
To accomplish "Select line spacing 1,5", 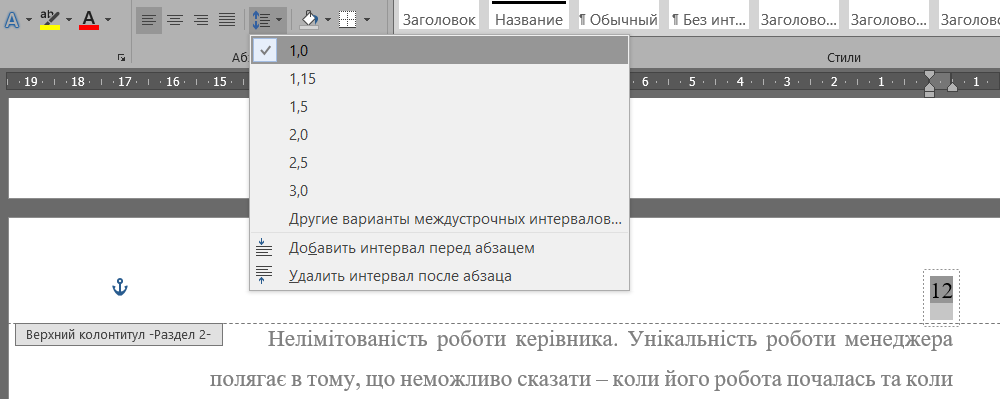I will 439,107.
